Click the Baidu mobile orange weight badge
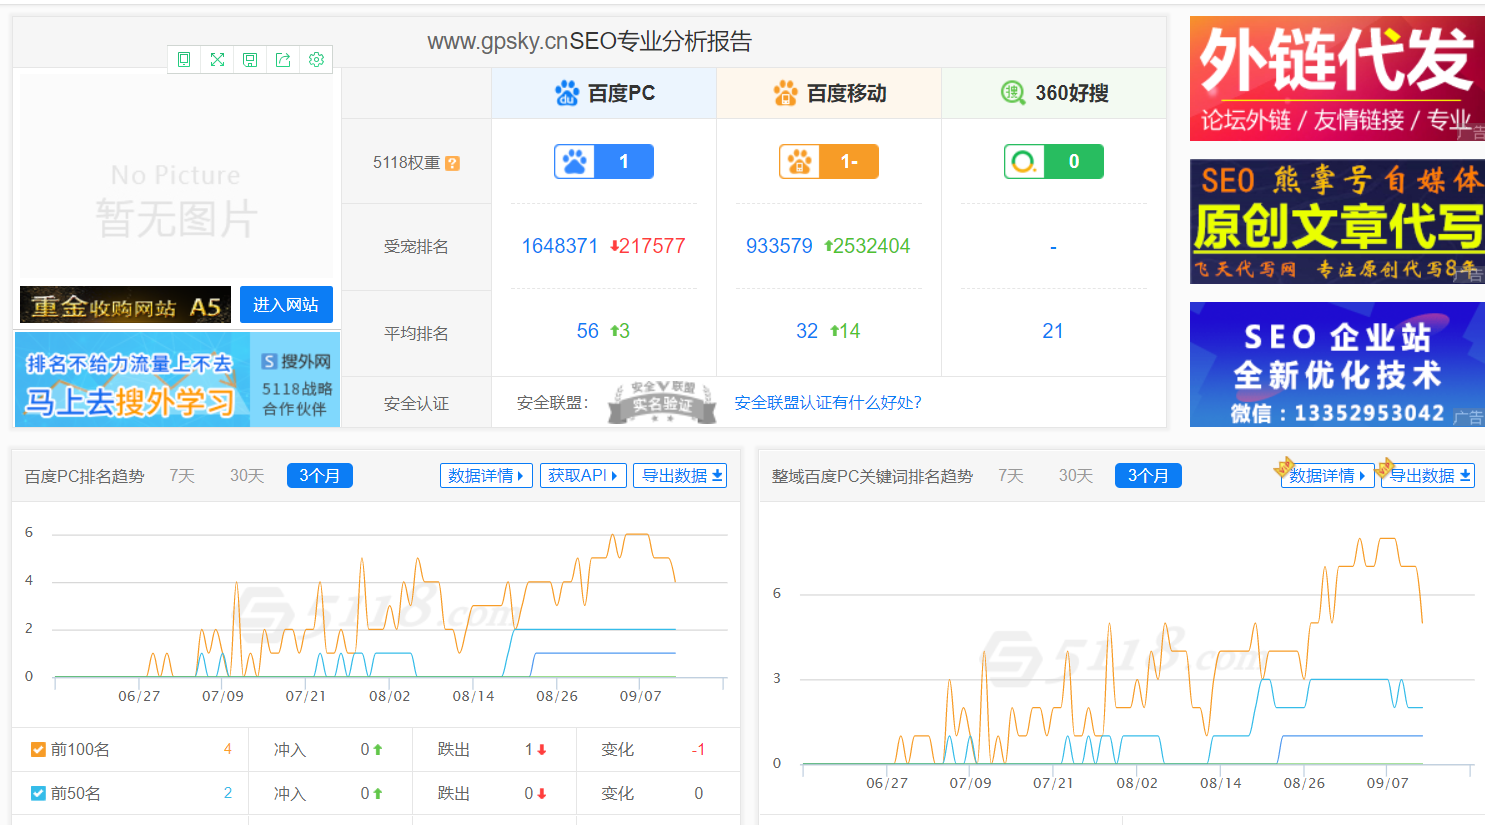1485x825 pixels. (828, 162)
